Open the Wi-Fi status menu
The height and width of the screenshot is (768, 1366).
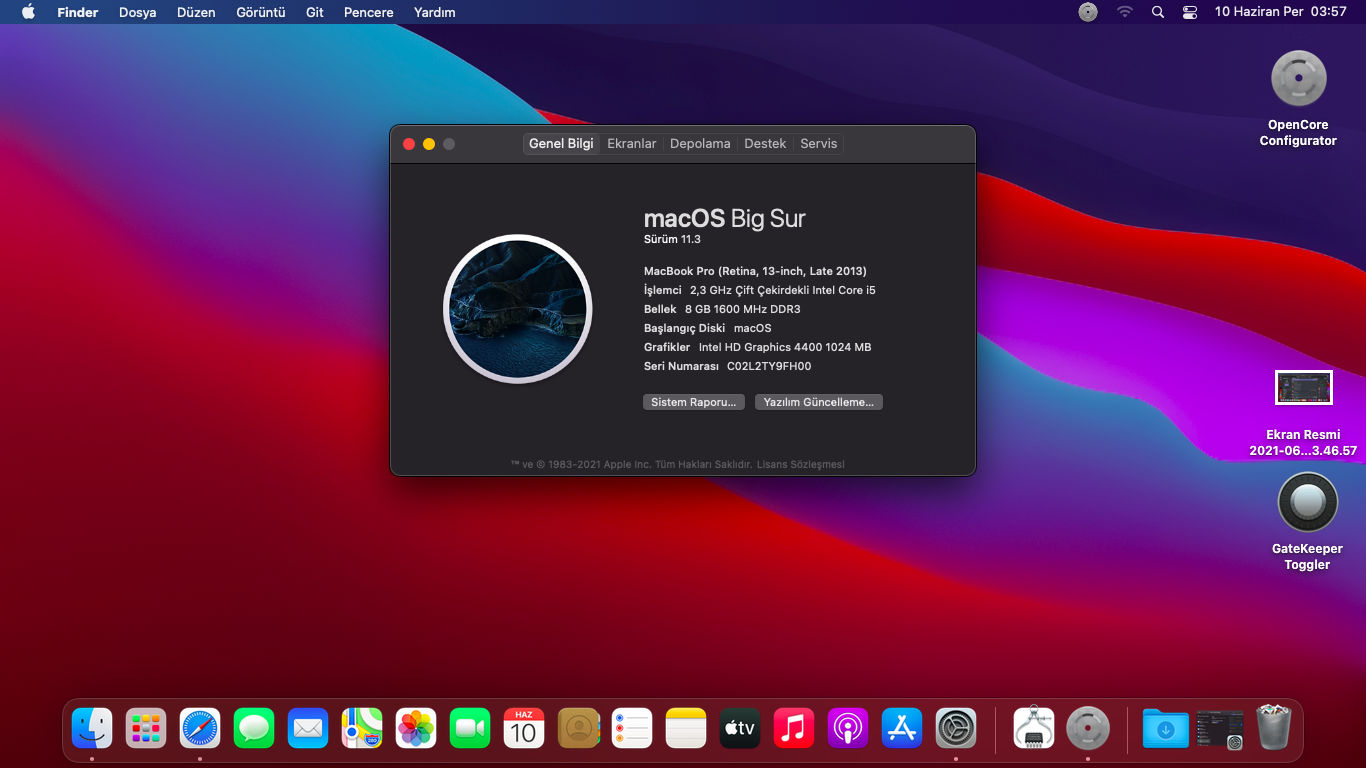pos(1125,12)
